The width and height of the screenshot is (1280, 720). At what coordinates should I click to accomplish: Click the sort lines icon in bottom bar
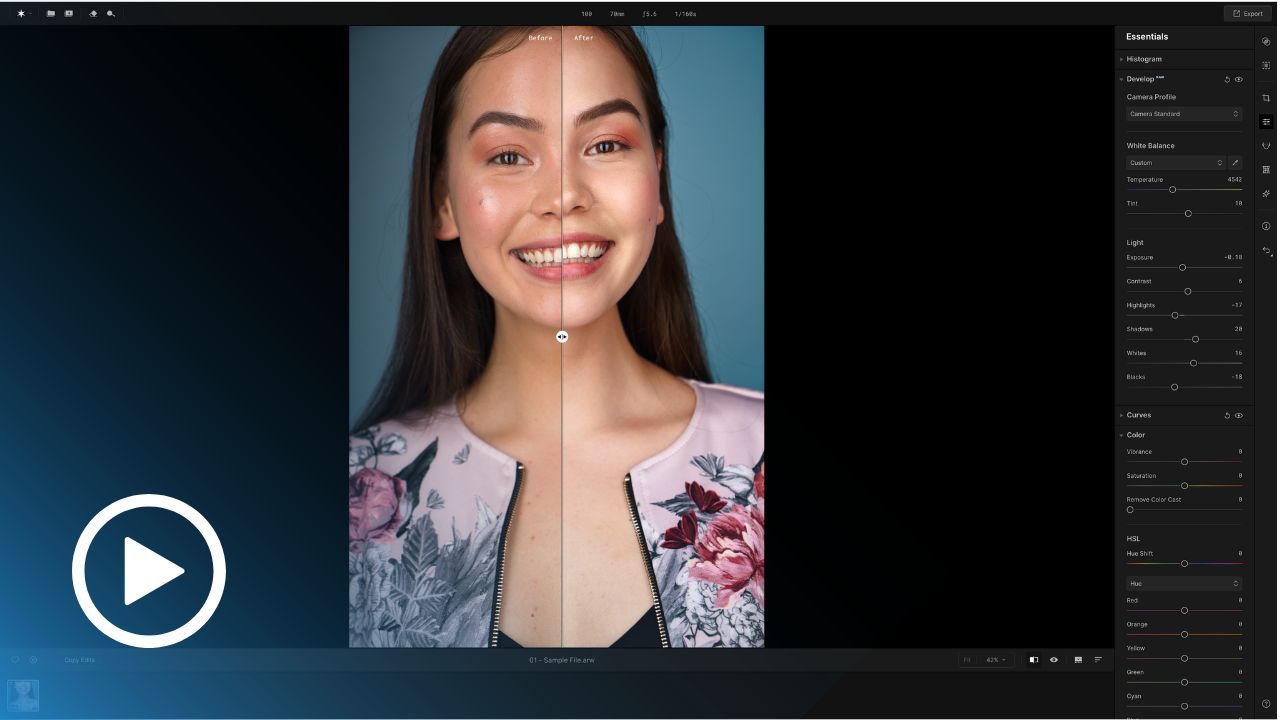[1098, 660]
